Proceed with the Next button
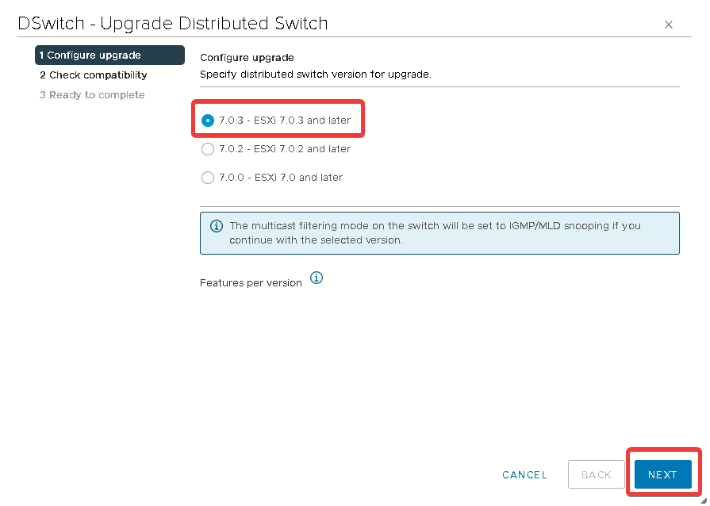This screenshot has height=506, width=710. tap(663, 475)
